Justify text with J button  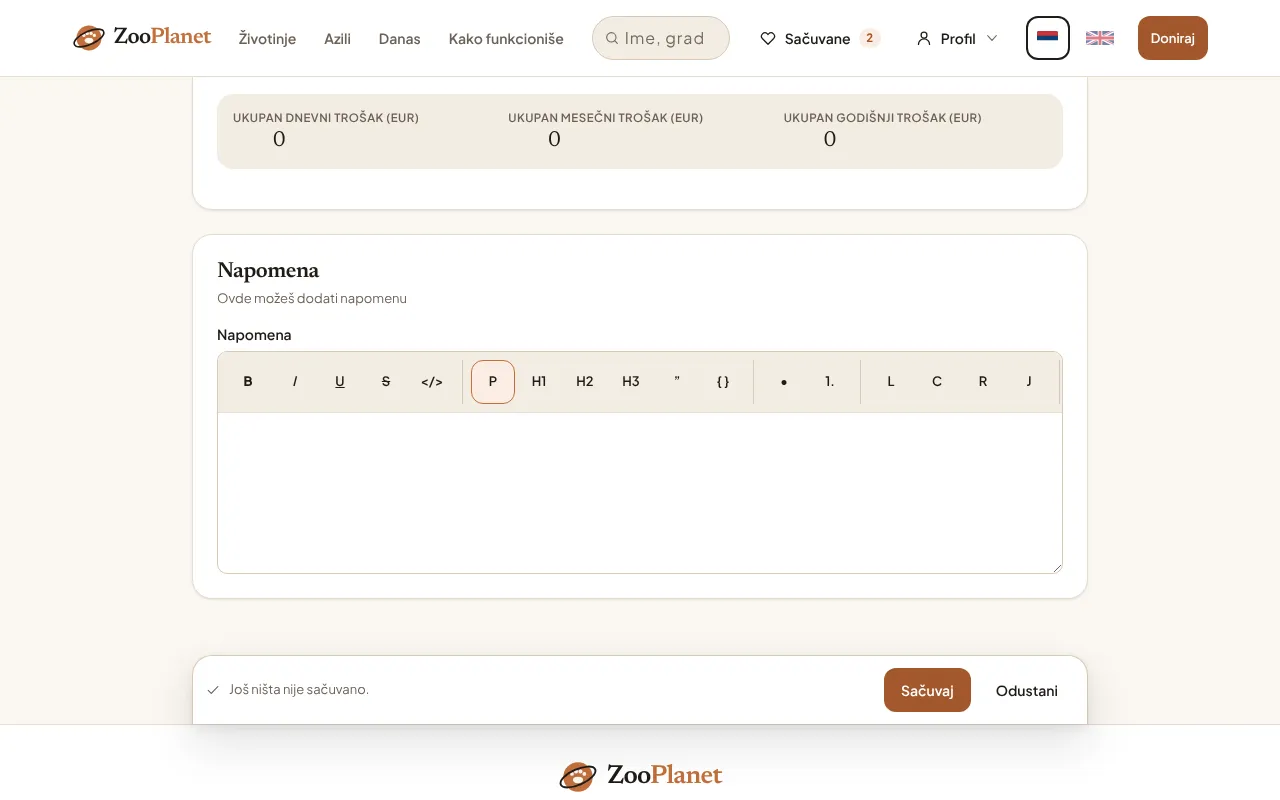point(1029,382)
